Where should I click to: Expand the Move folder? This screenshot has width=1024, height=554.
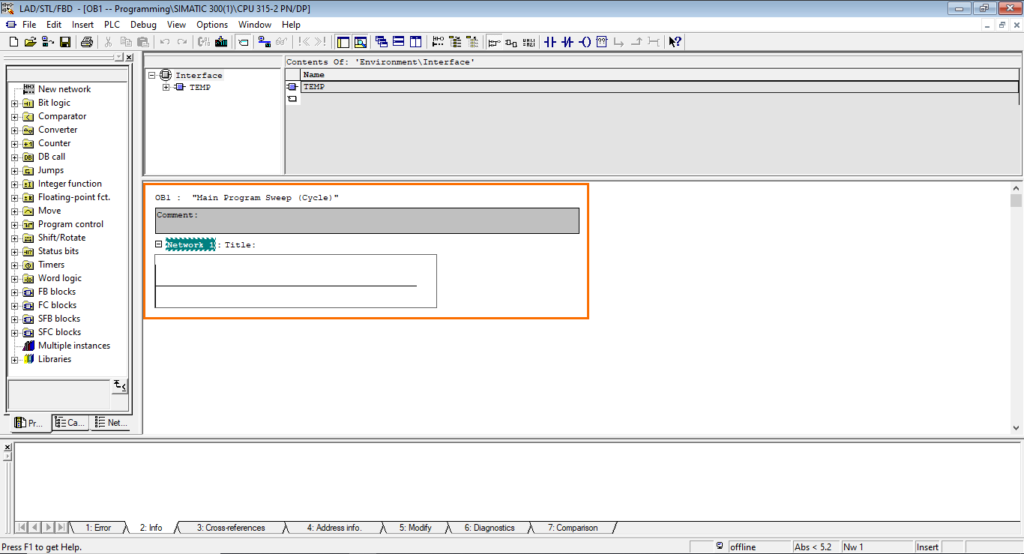[14, 211]
